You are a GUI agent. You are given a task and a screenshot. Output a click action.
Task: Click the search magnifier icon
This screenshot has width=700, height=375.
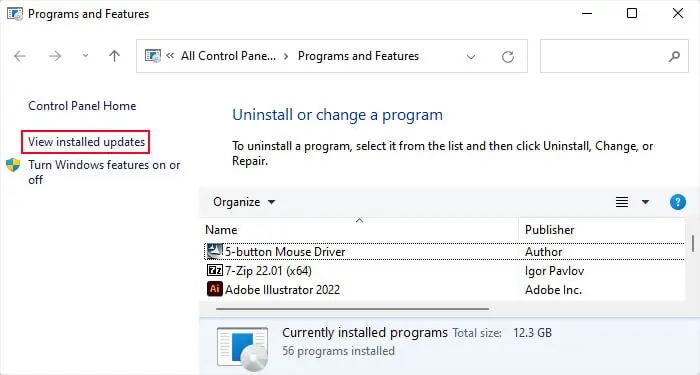click(x=674, y=56)
